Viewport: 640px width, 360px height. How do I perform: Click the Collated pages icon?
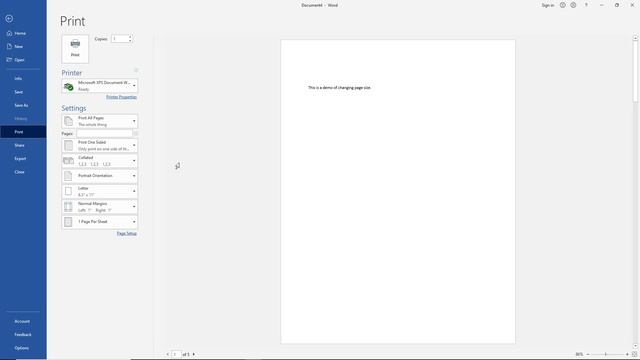(x=69, y=161)
